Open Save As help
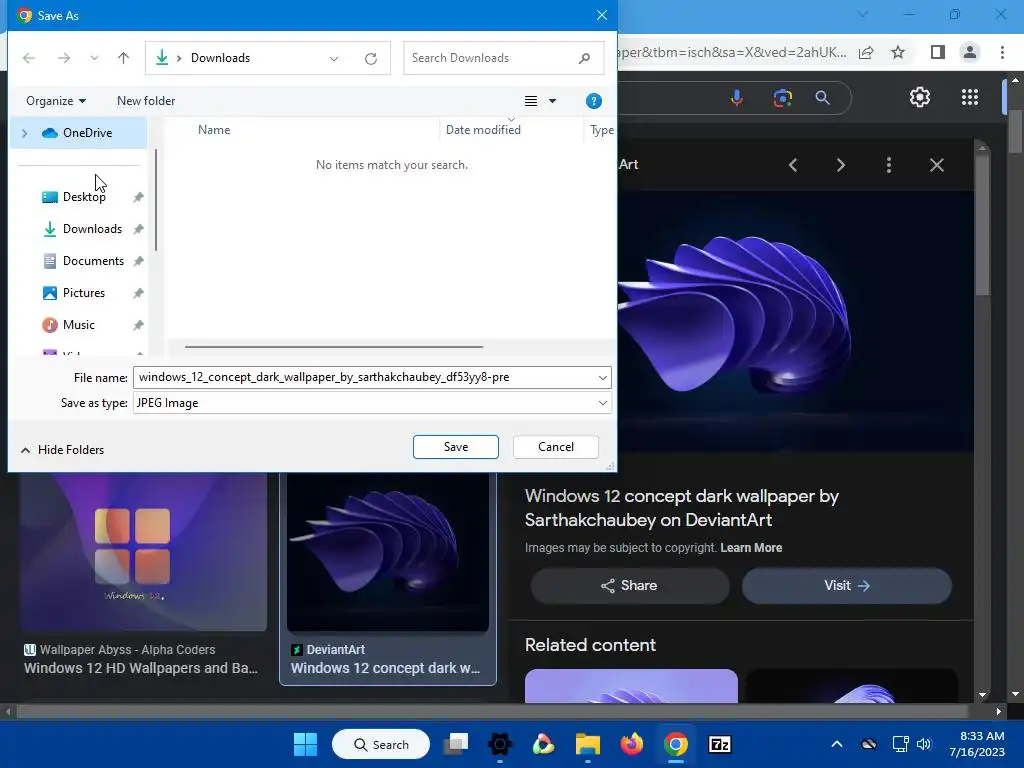The image size is (1024, 768). tap(594, 101)
